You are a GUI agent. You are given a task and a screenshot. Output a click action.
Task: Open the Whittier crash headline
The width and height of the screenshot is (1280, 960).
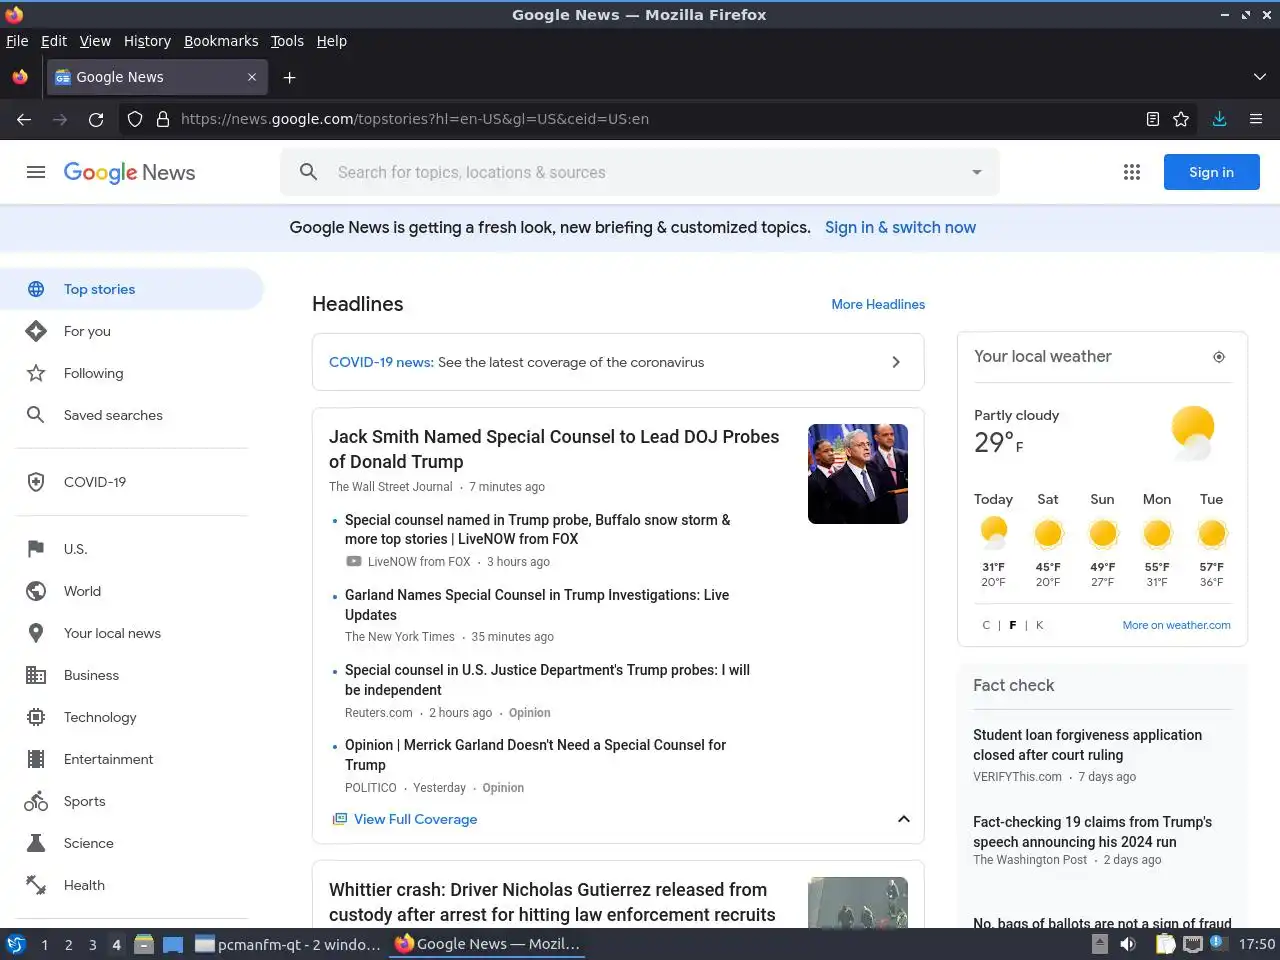coord(552,902)
